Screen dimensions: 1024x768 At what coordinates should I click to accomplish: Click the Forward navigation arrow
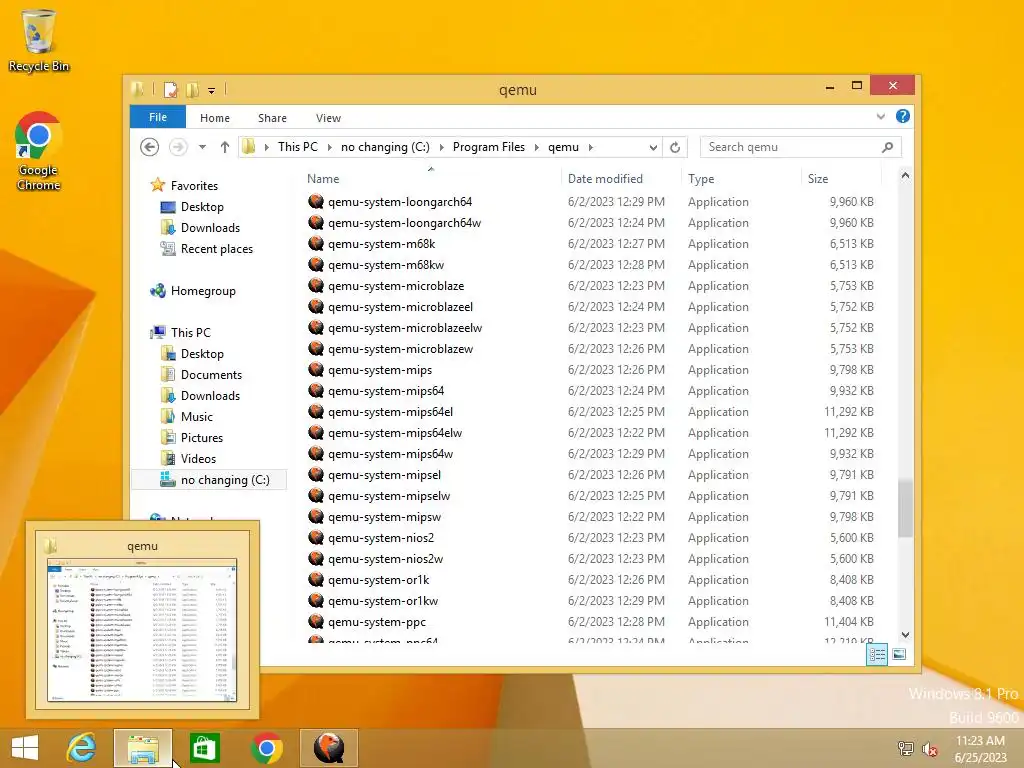178,147
